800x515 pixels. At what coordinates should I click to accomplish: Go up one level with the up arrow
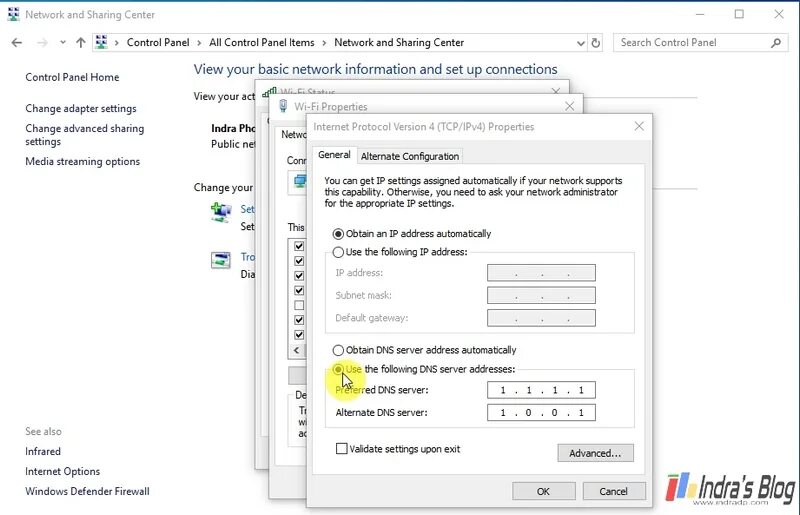pos(81,43)
